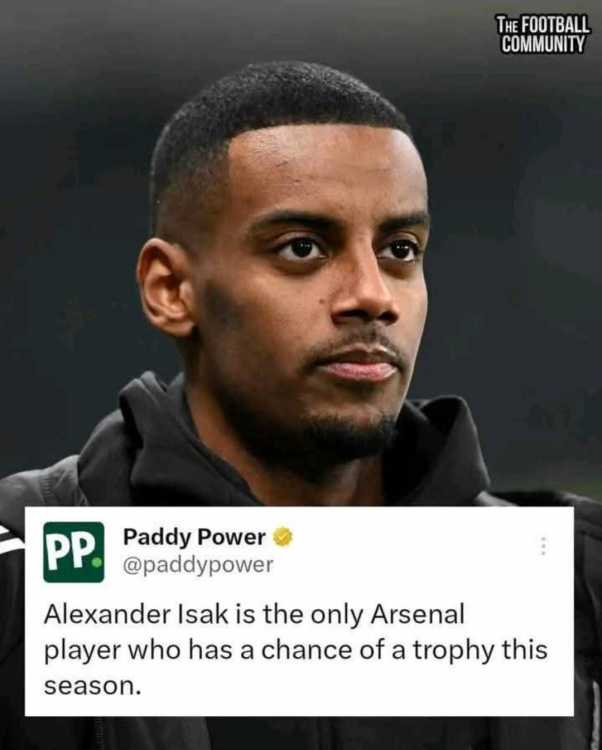The width and height of the screenshot is (602, 750).
Task: Click the word Arsenal in tweet
Action: click(x=417, y=614)
